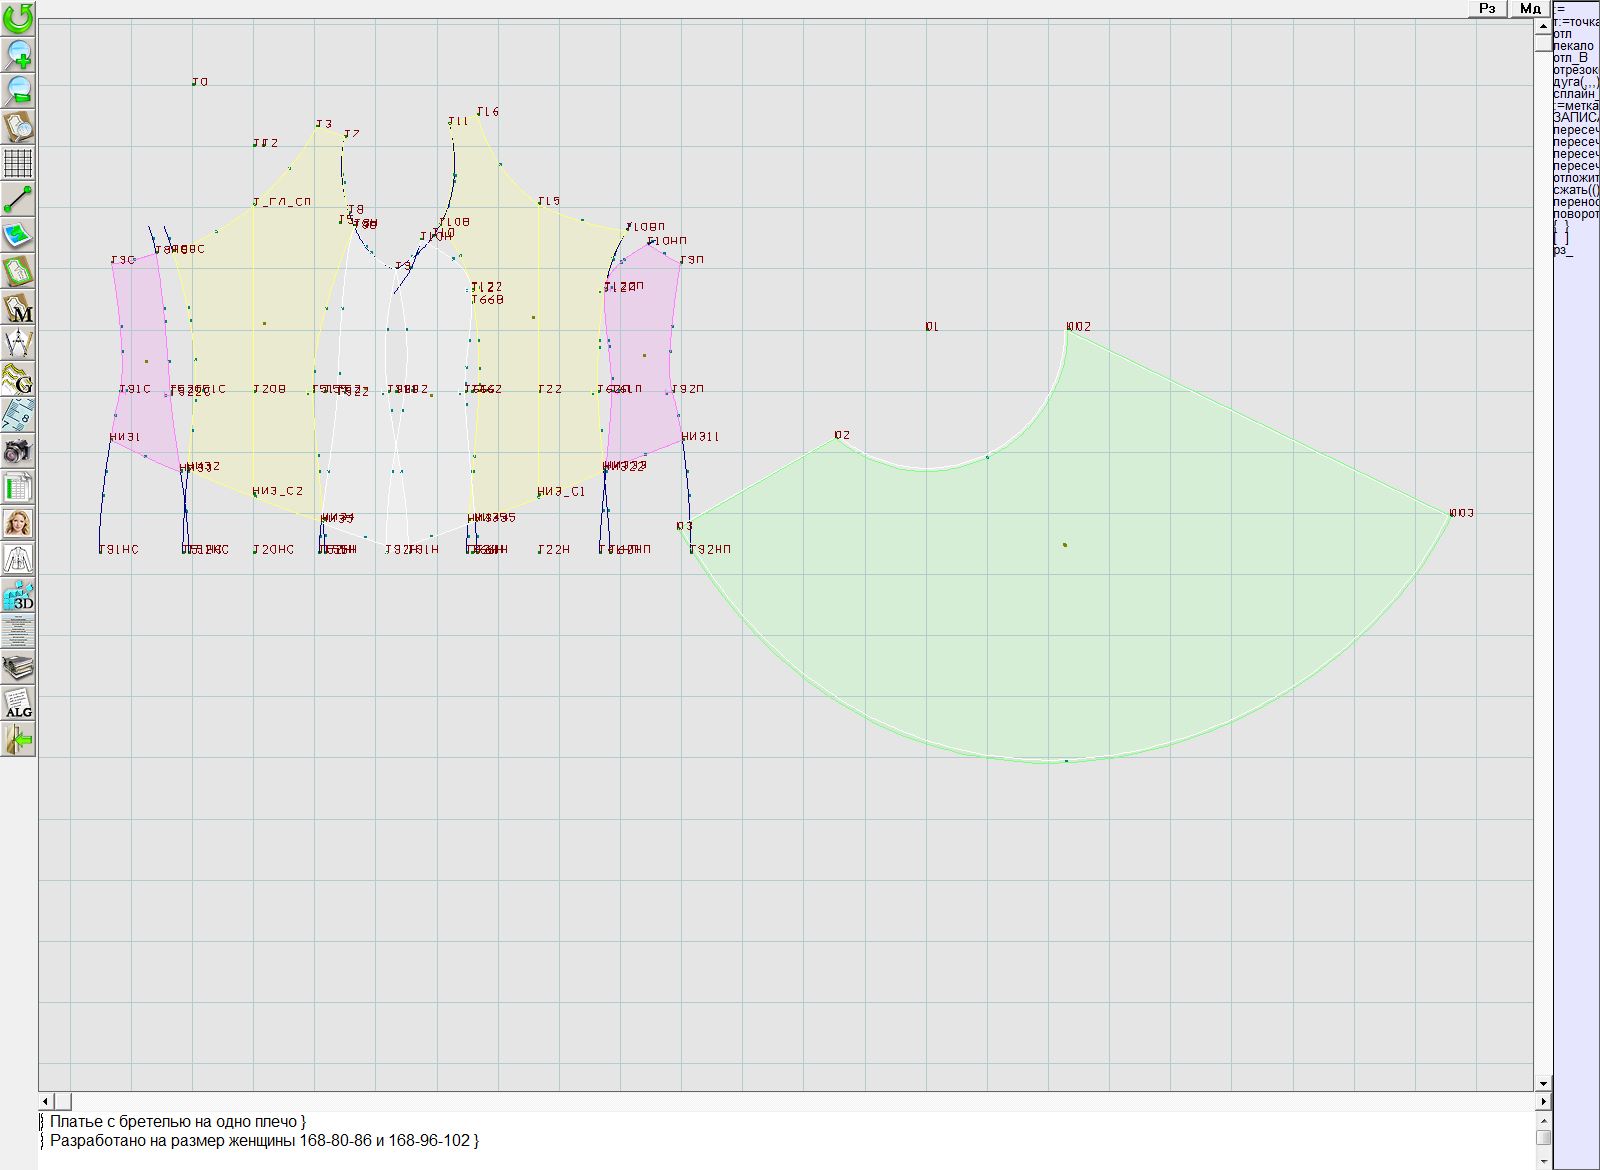Click the green refresh arrow icon

point(18,18)
